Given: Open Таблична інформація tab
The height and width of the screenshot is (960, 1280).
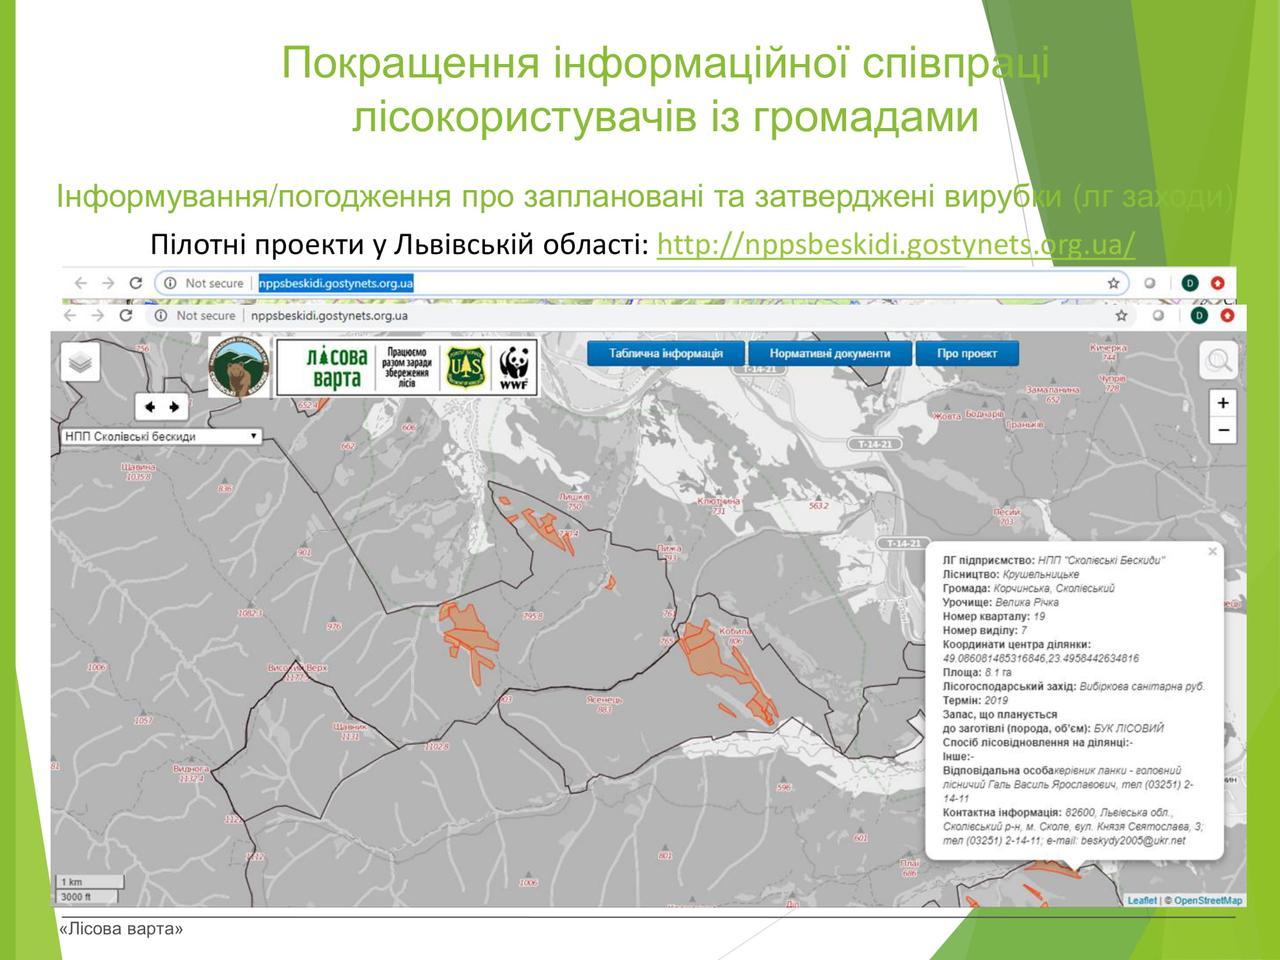Looking at the screenshot, I should point(666,353).
